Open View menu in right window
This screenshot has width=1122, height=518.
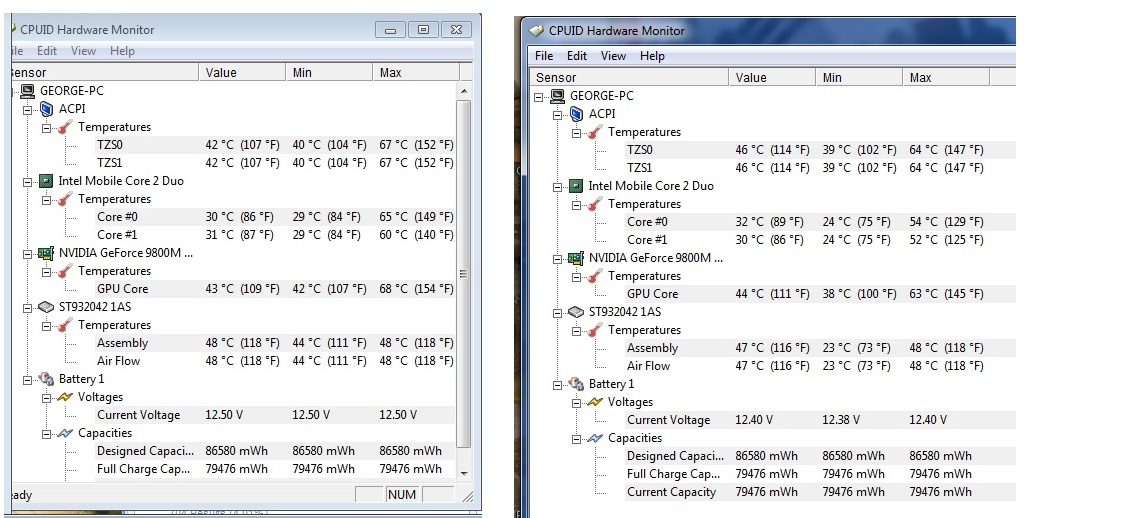[x=613, y=56]
